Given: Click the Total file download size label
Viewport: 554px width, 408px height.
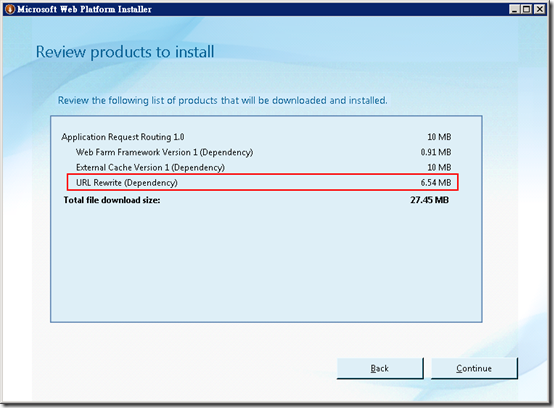Looking at the screenshot, I should pos(112,200).
